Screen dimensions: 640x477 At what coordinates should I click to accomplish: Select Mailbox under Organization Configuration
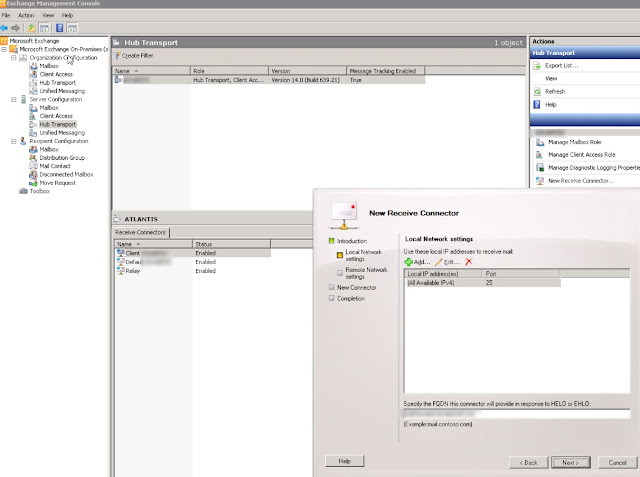(49, 66)
